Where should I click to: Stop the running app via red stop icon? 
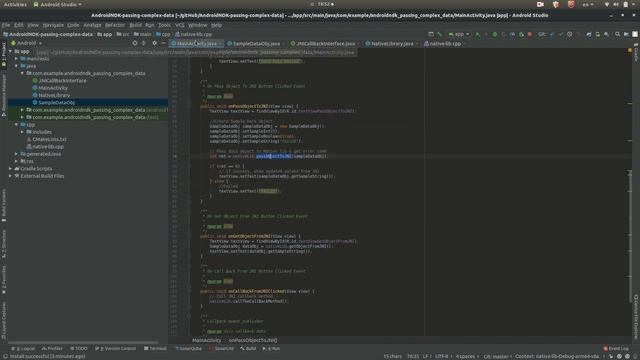(x=530, y=35)
